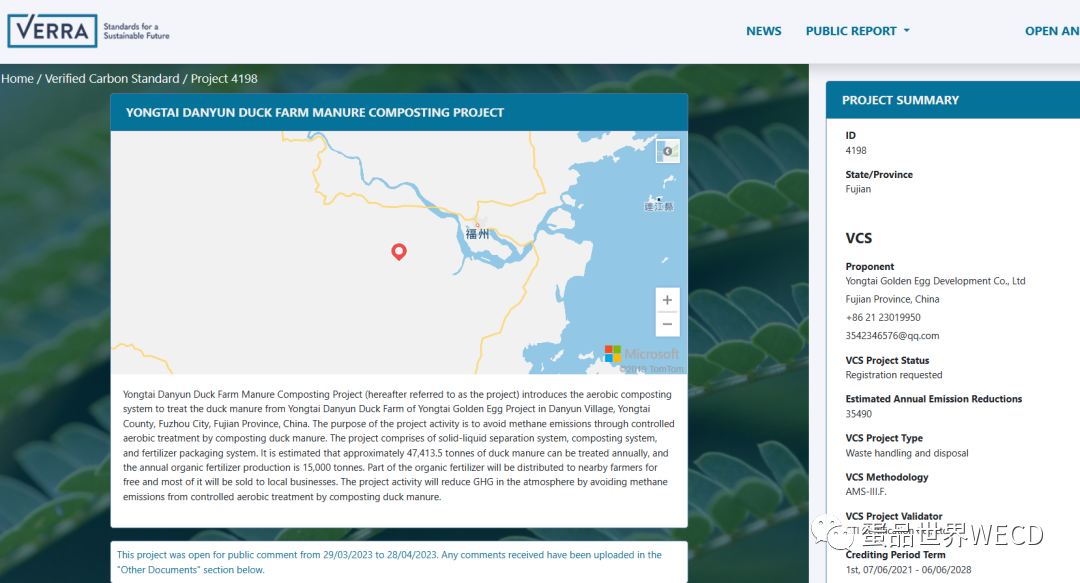The height and width of the screenshot is (583, 1080).
Task: Click the Verra logo in the header
Action: (x=89, y=31)
